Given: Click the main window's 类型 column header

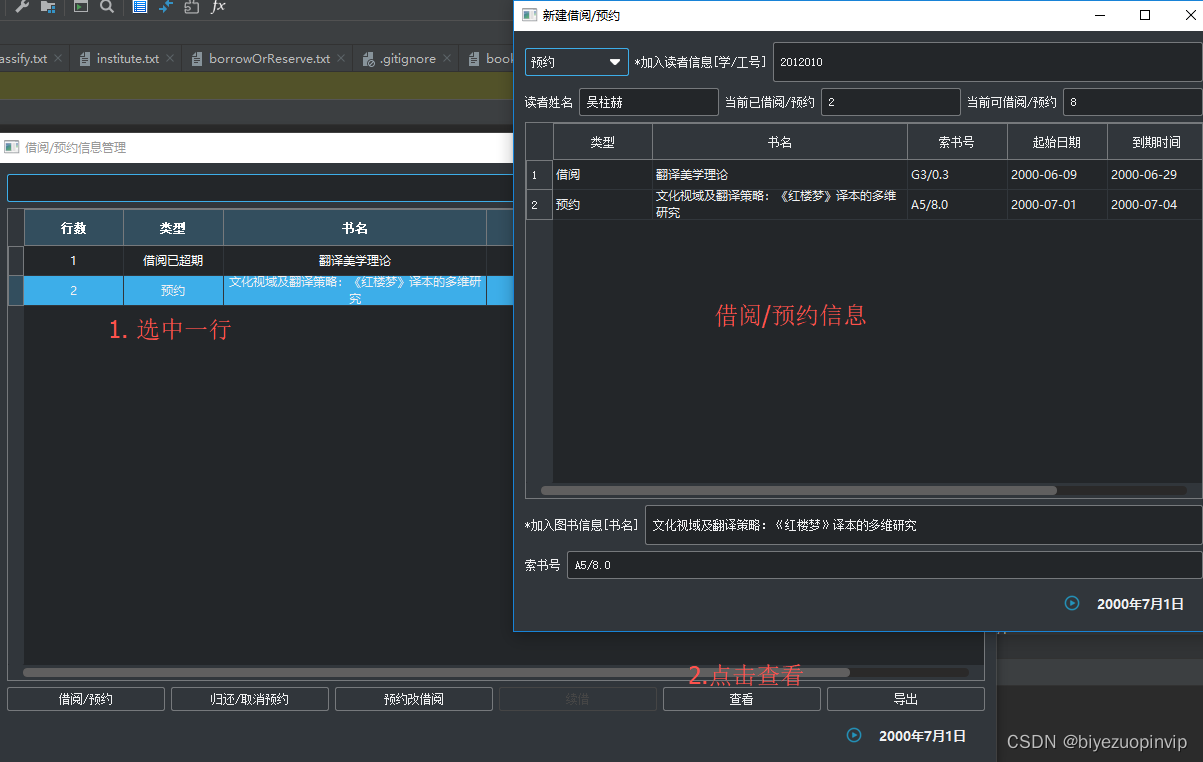Looking at the screenshot, I should [x=173, y=228].
